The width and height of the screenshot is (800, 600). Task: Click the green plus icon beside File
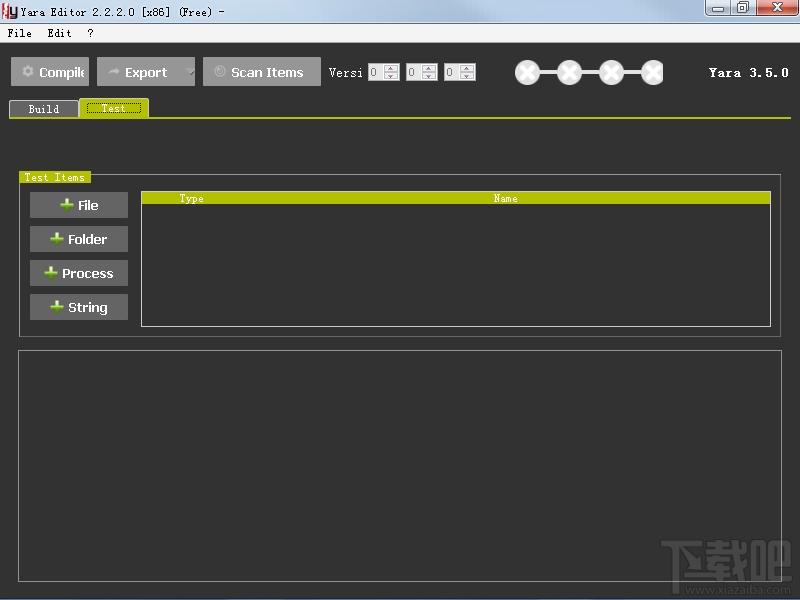tap(66, 205)
